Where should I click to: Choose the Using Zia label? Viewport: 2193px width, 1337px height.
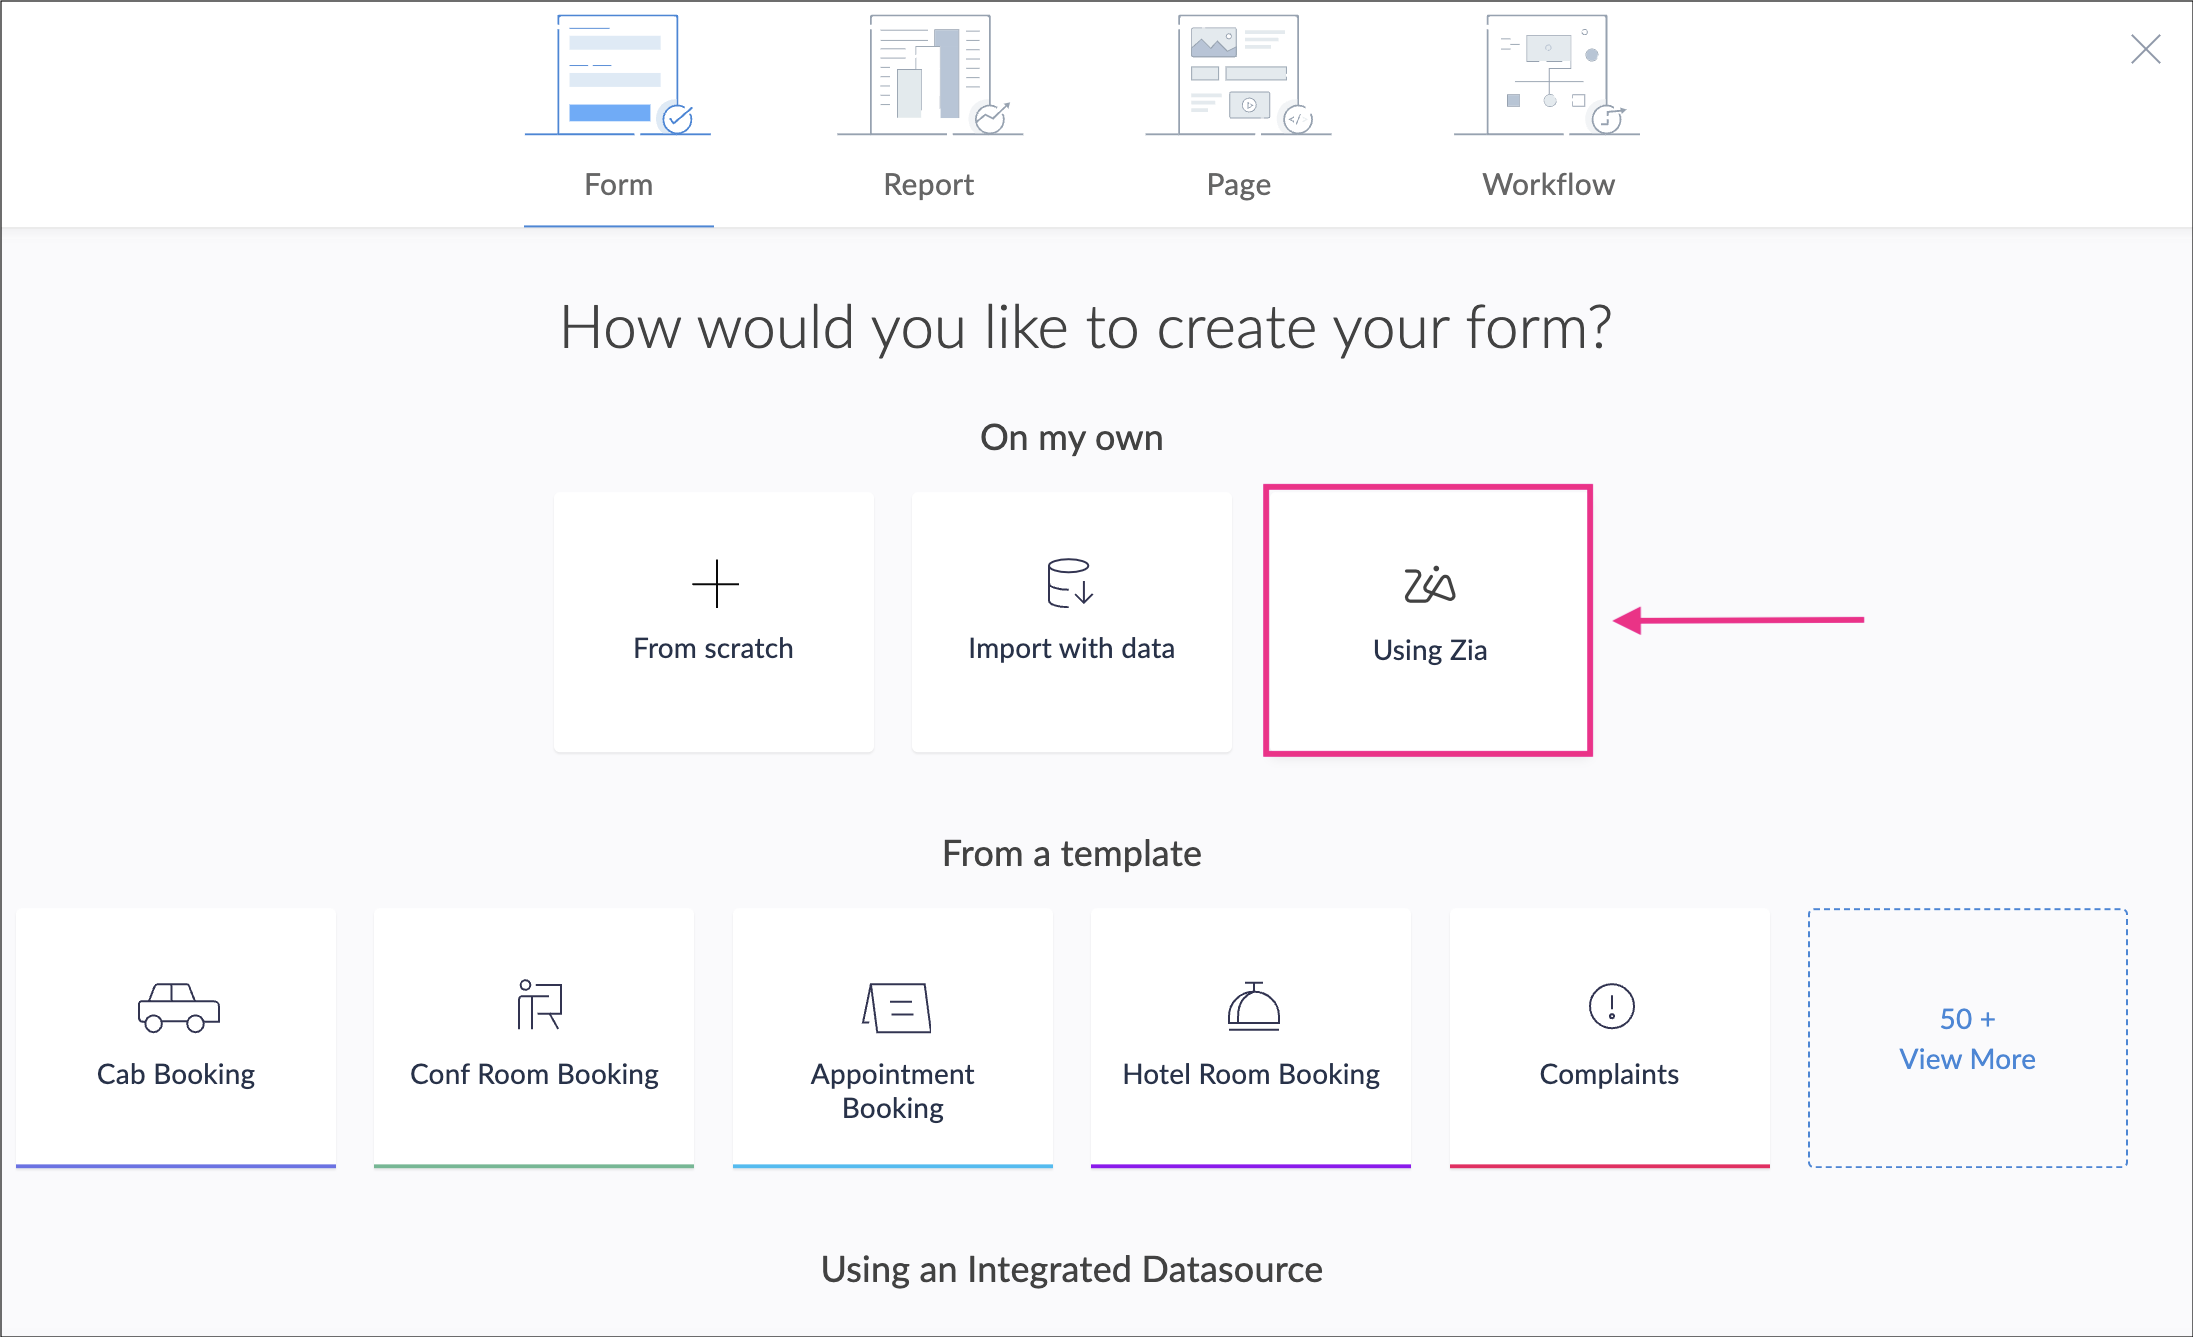pyautogui.click(x=1429, y=650)
